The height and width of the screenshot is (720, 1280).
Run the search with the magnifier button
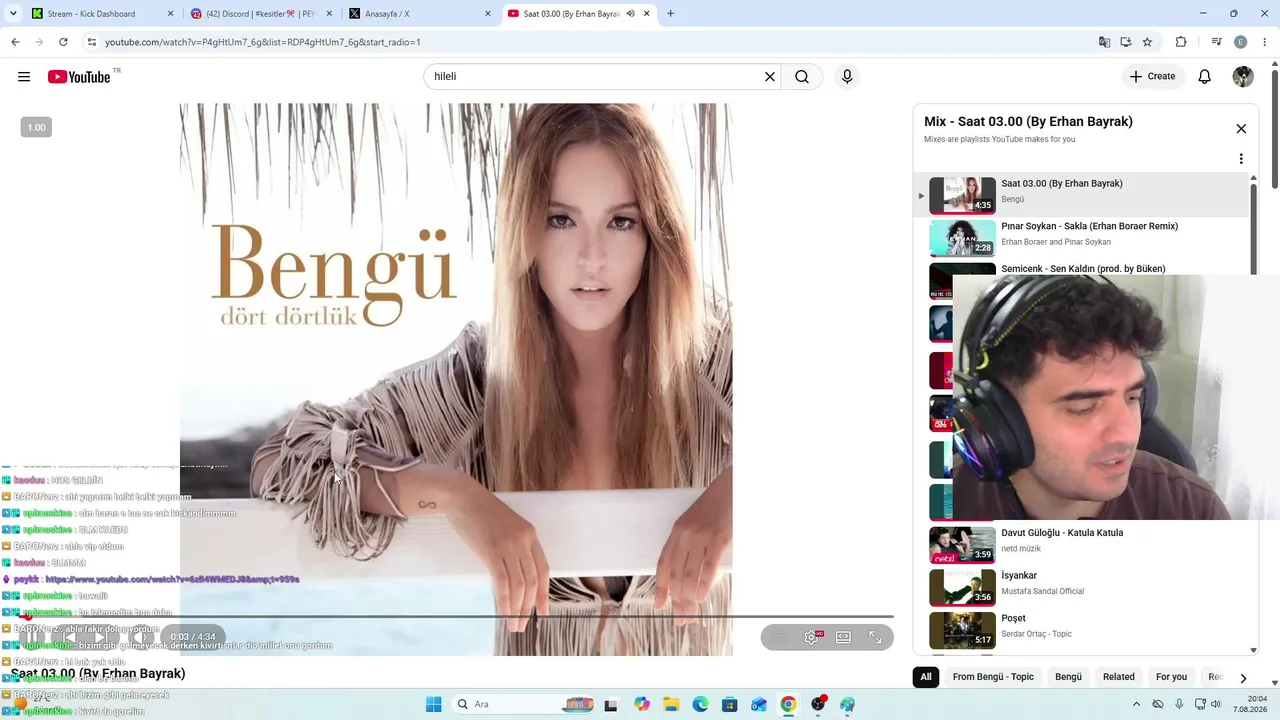[x=802, y=77]
